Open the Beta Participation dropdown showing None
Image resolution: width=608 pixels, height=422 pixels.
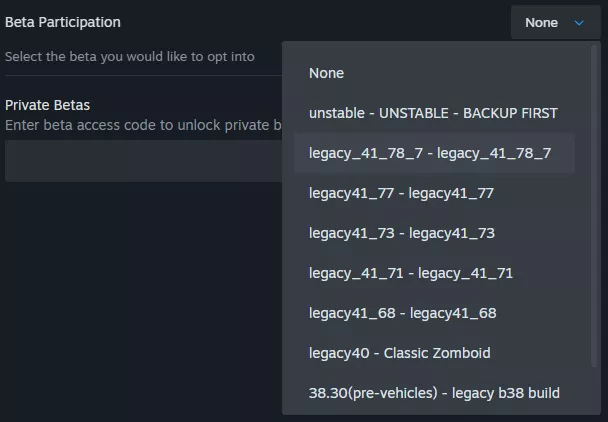555,22
